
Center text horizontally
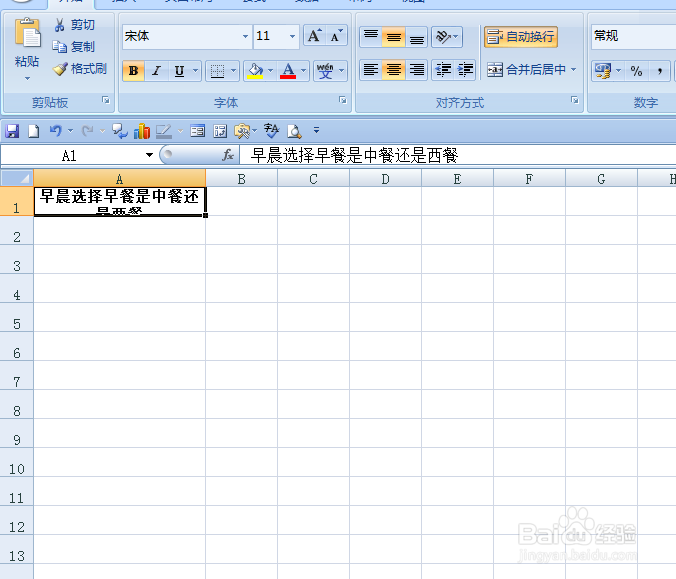[394, 69]
